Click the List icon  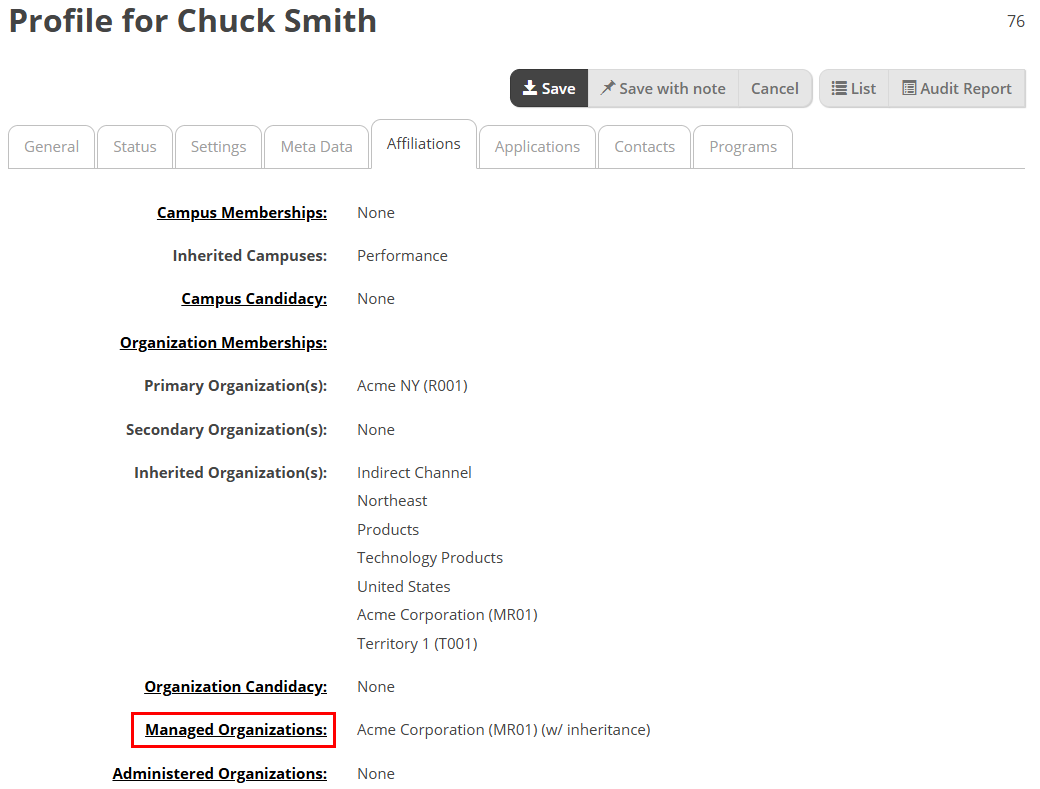tap(839, 88)
